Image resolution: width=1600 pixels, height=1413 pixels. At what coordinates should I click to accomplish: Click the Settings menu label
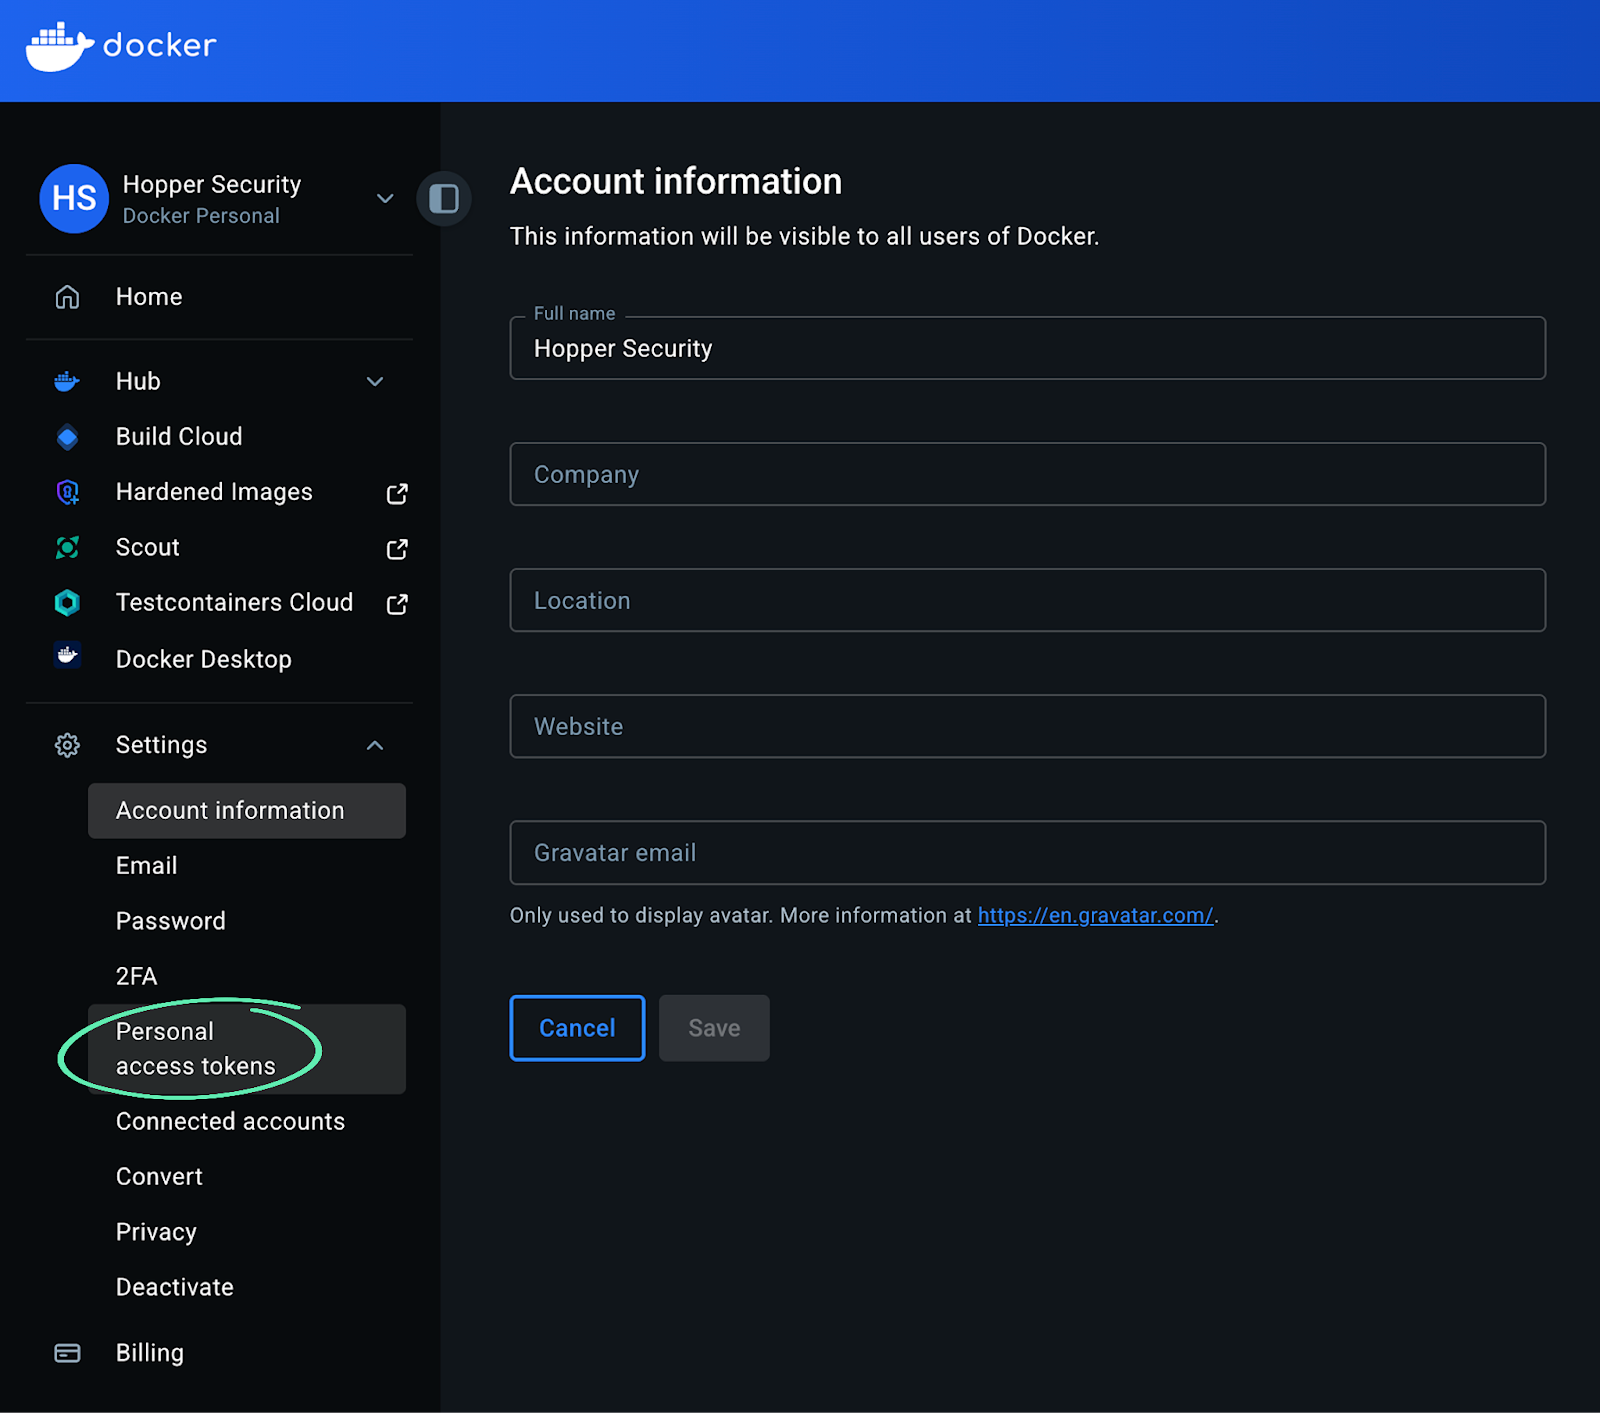click(x=161, y=745)
